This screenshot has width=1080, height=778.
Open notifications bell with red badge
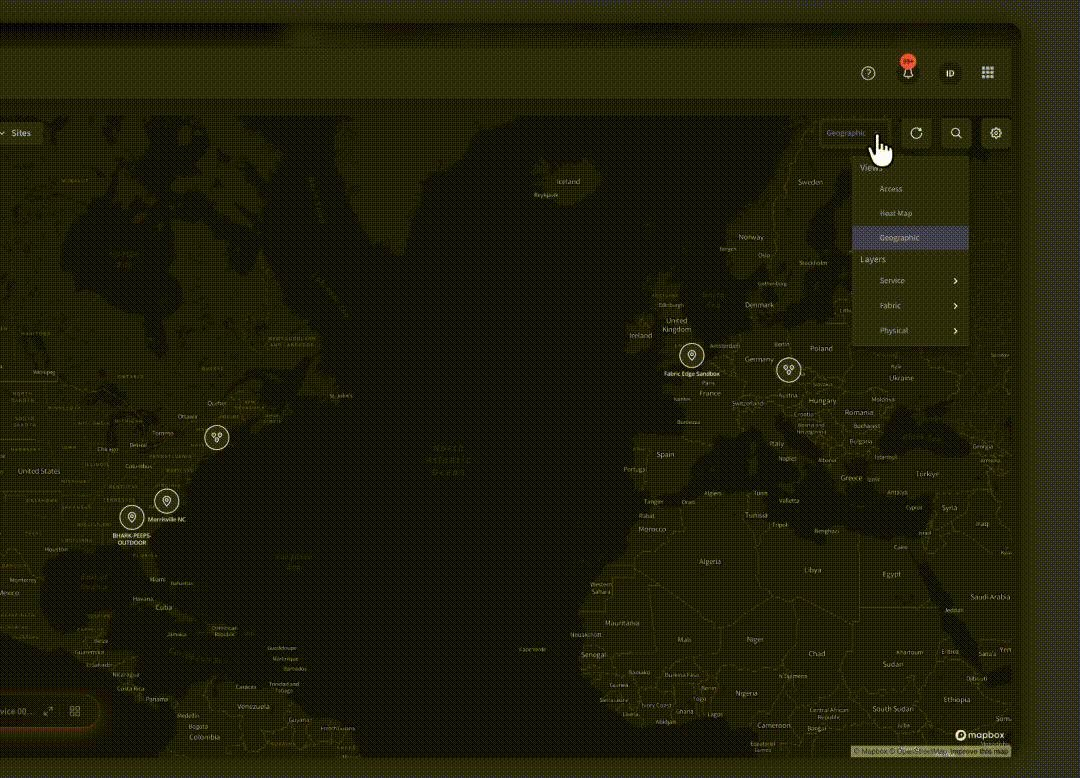click(908, 70)
